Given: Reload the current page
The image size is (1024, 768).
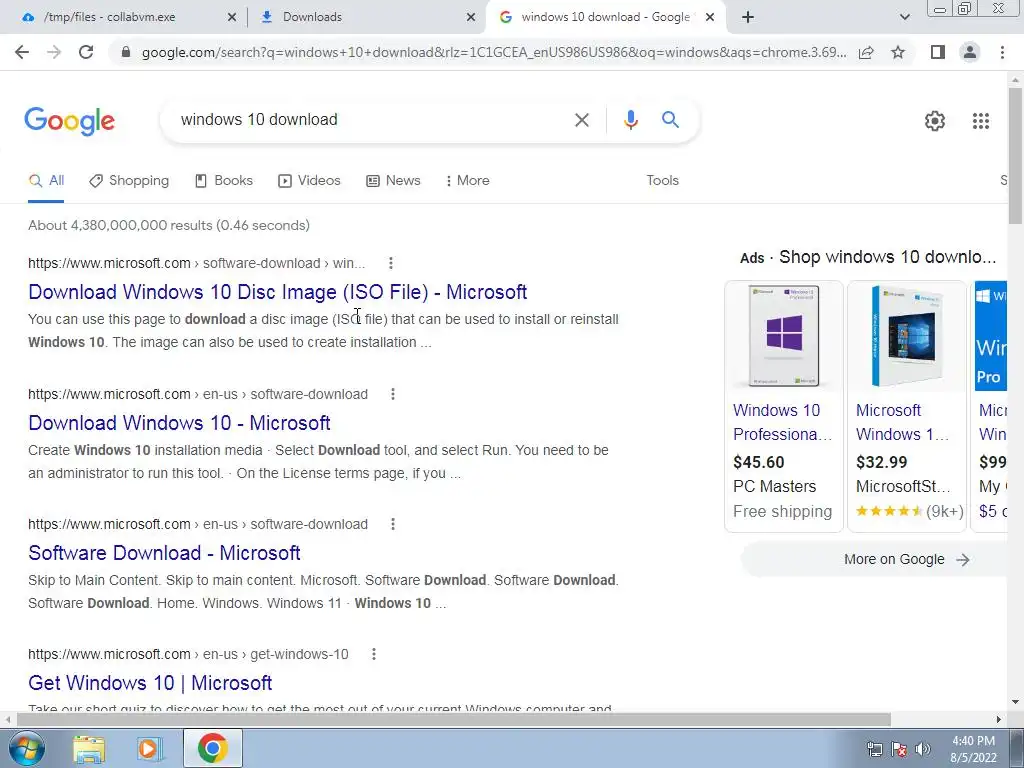Looking at the screenshot, I should 86,52.
